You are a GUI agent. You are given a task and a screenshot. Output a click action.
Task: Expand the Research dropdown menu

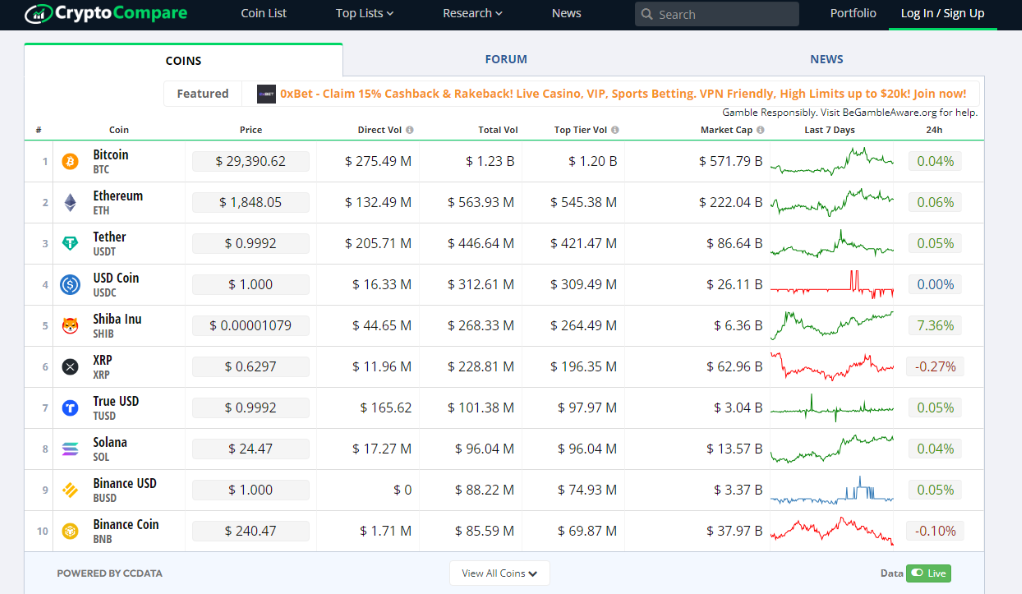[x=472, y=13]
